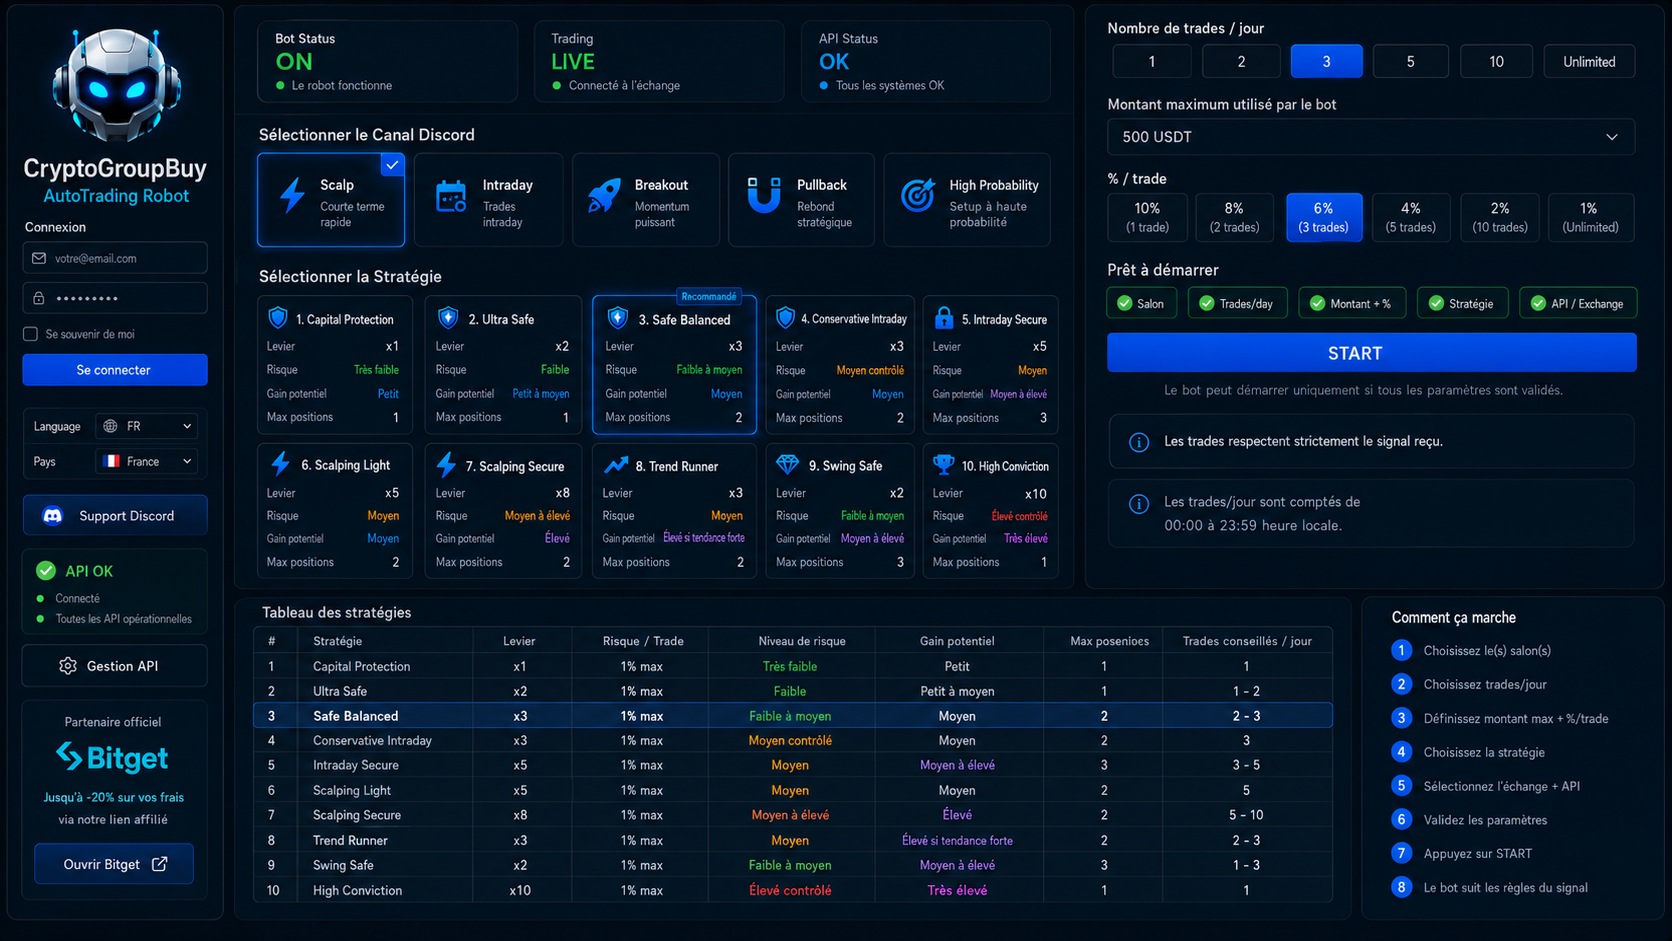Click the Stratégie validation chip
Screen dimensions: 1672x941
click(1462, 303)
